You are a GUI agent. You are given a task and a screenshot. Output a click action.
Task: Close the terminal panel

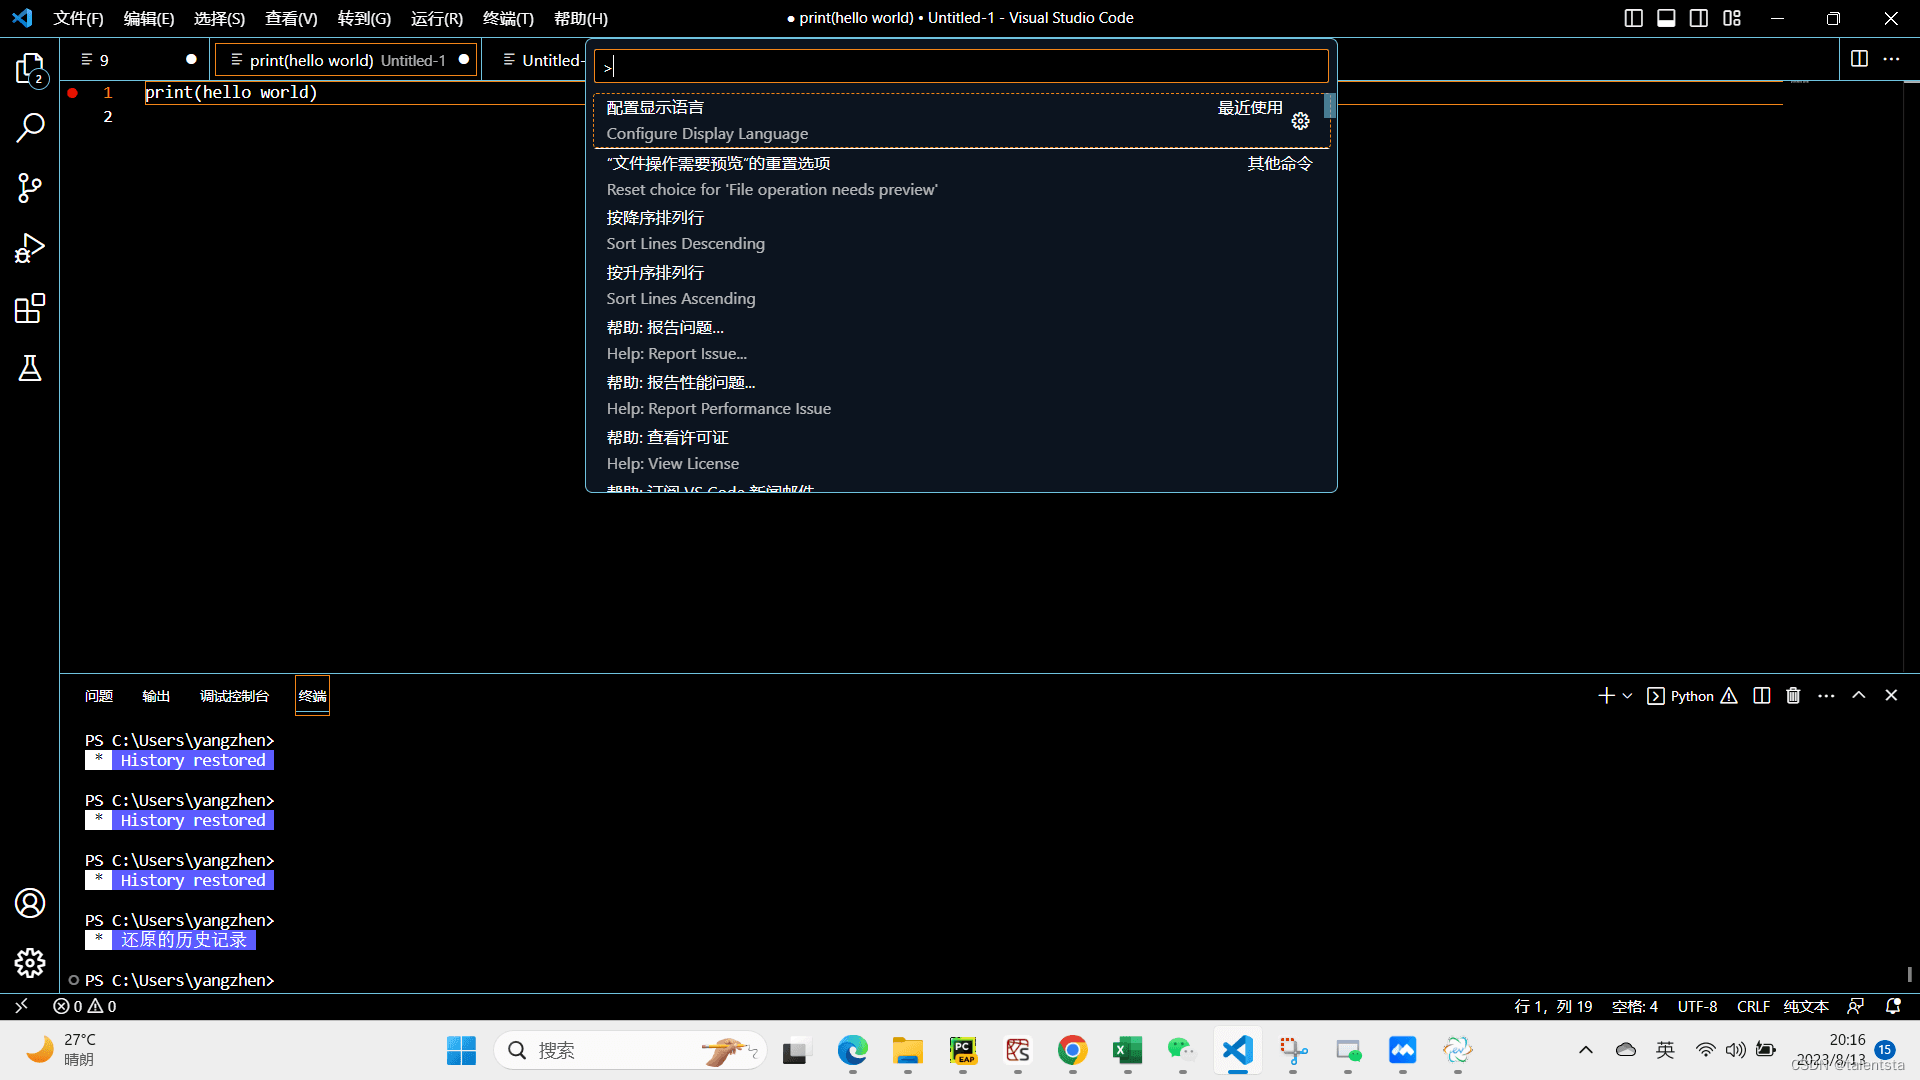(1891, 696)
